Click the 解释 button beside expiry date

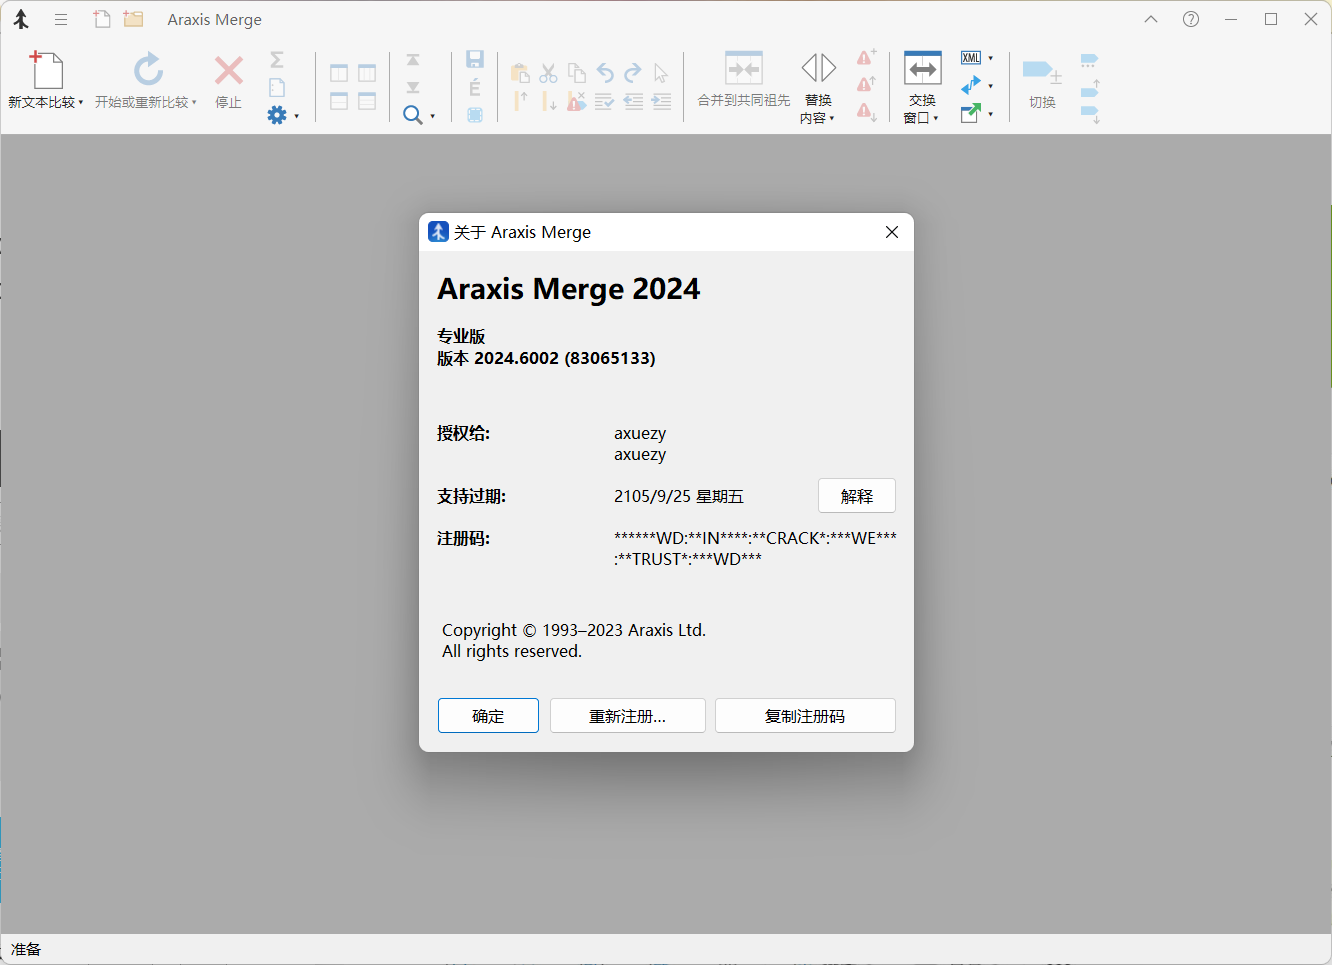pyautogui.click(x=857, y=496)
